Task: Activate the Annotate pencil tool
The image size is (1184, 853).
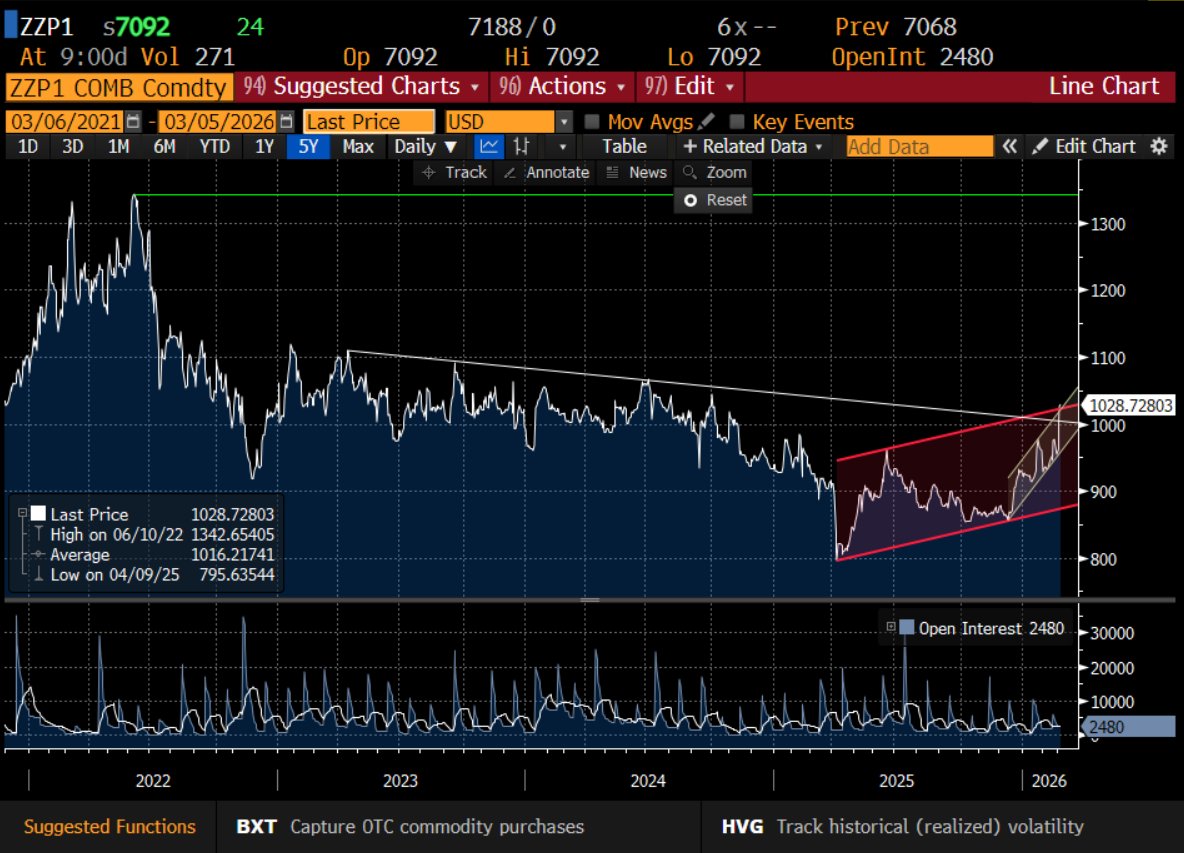Action: pos(546,173)
